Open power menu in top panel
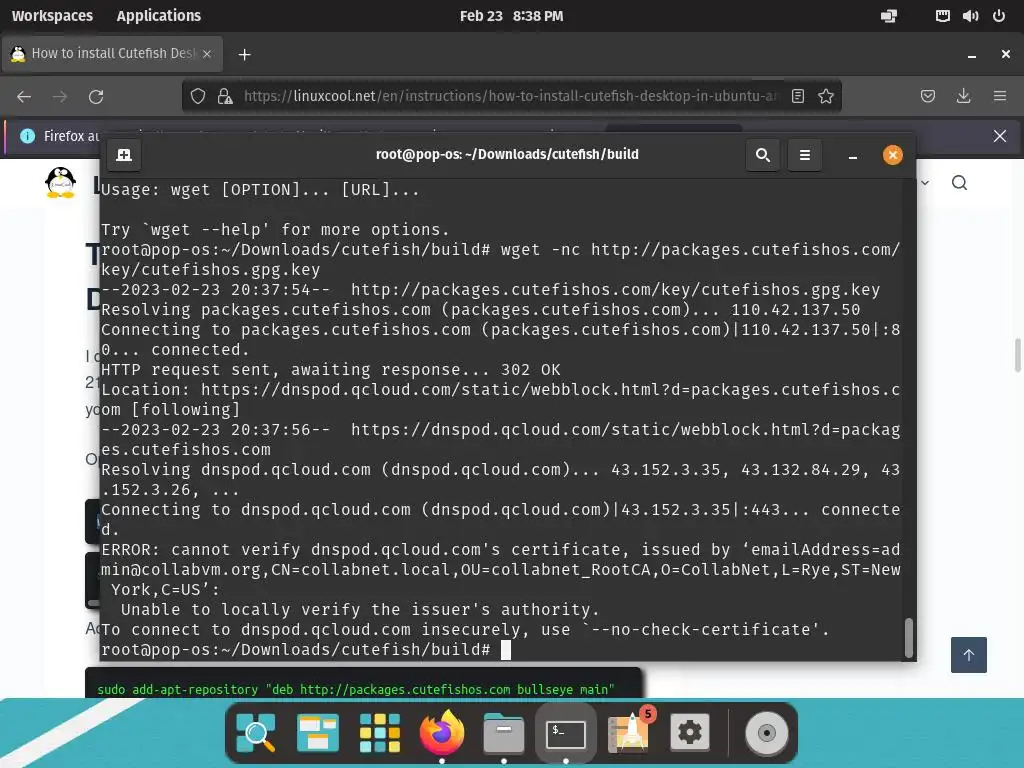Viewport: 1024px width, 768px height. [999, 16]
